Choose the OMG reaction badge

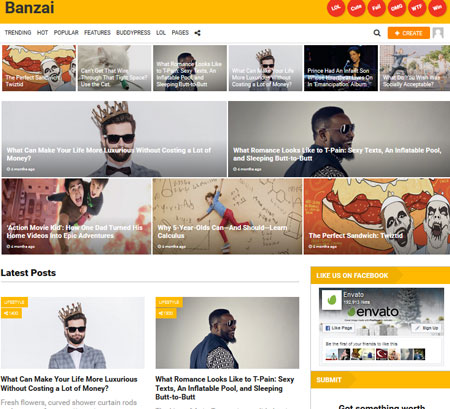click(397, 7)
